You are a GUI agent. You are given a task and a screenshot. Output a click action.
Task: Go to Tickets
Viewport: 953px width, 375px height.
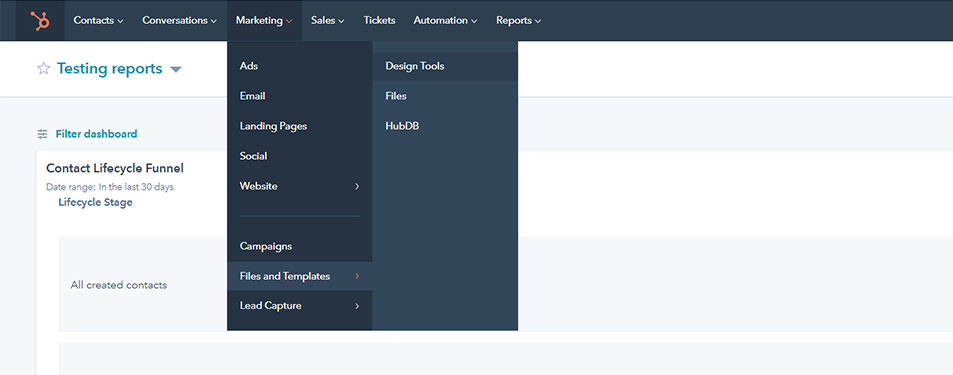[379, 20]
